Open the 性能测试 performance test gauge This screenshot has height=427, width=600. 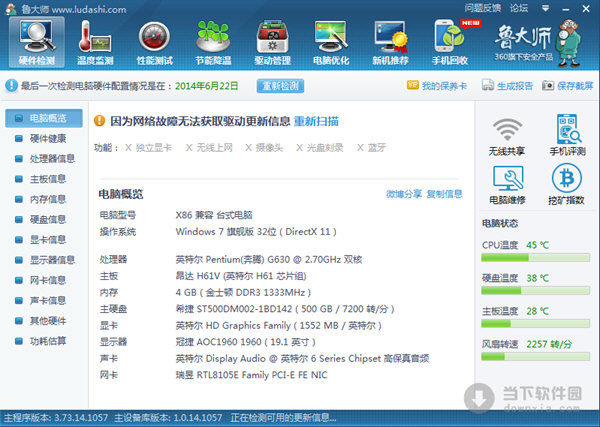click(x=155, y=42)
